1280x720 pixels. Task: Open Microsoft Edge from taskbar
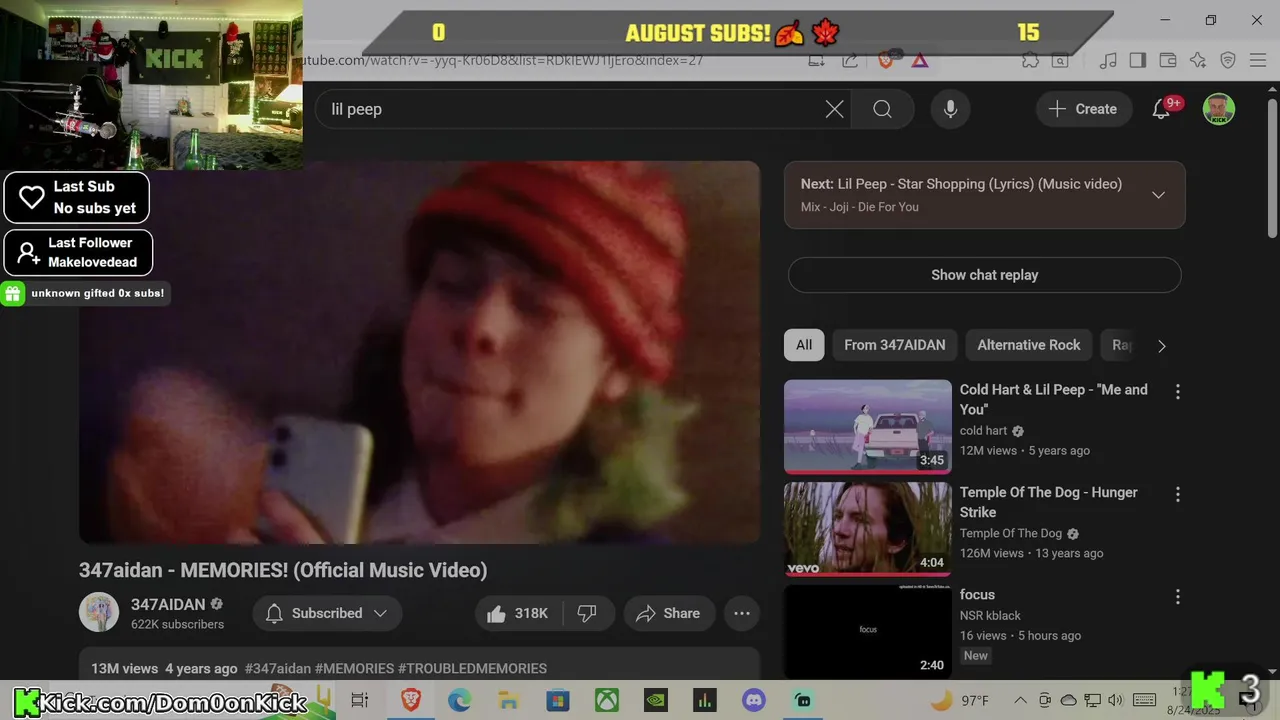(459, 700)
